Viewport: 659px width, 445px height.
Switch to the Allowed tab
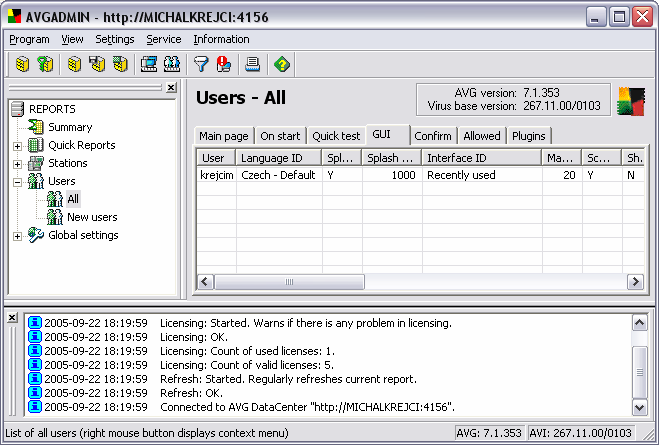[x=482, y=136]
